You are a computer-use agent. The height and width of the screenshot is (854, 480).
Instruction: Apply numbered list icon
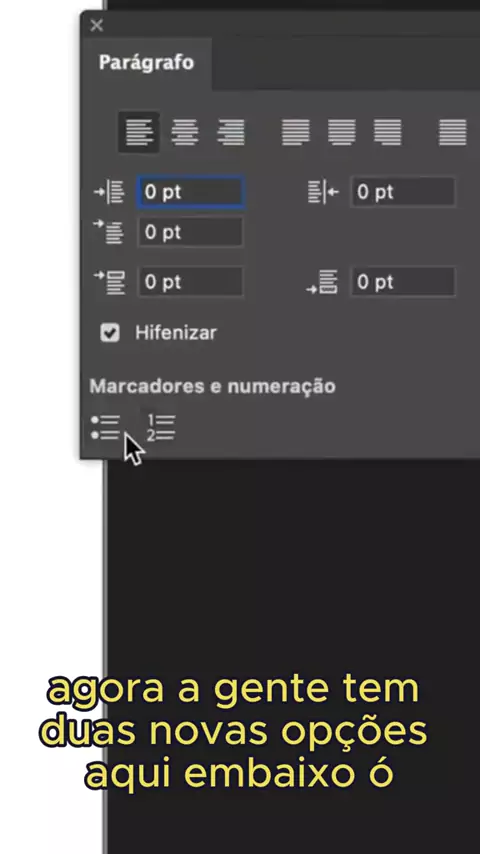pyautogui.click(x=161, y=428)
